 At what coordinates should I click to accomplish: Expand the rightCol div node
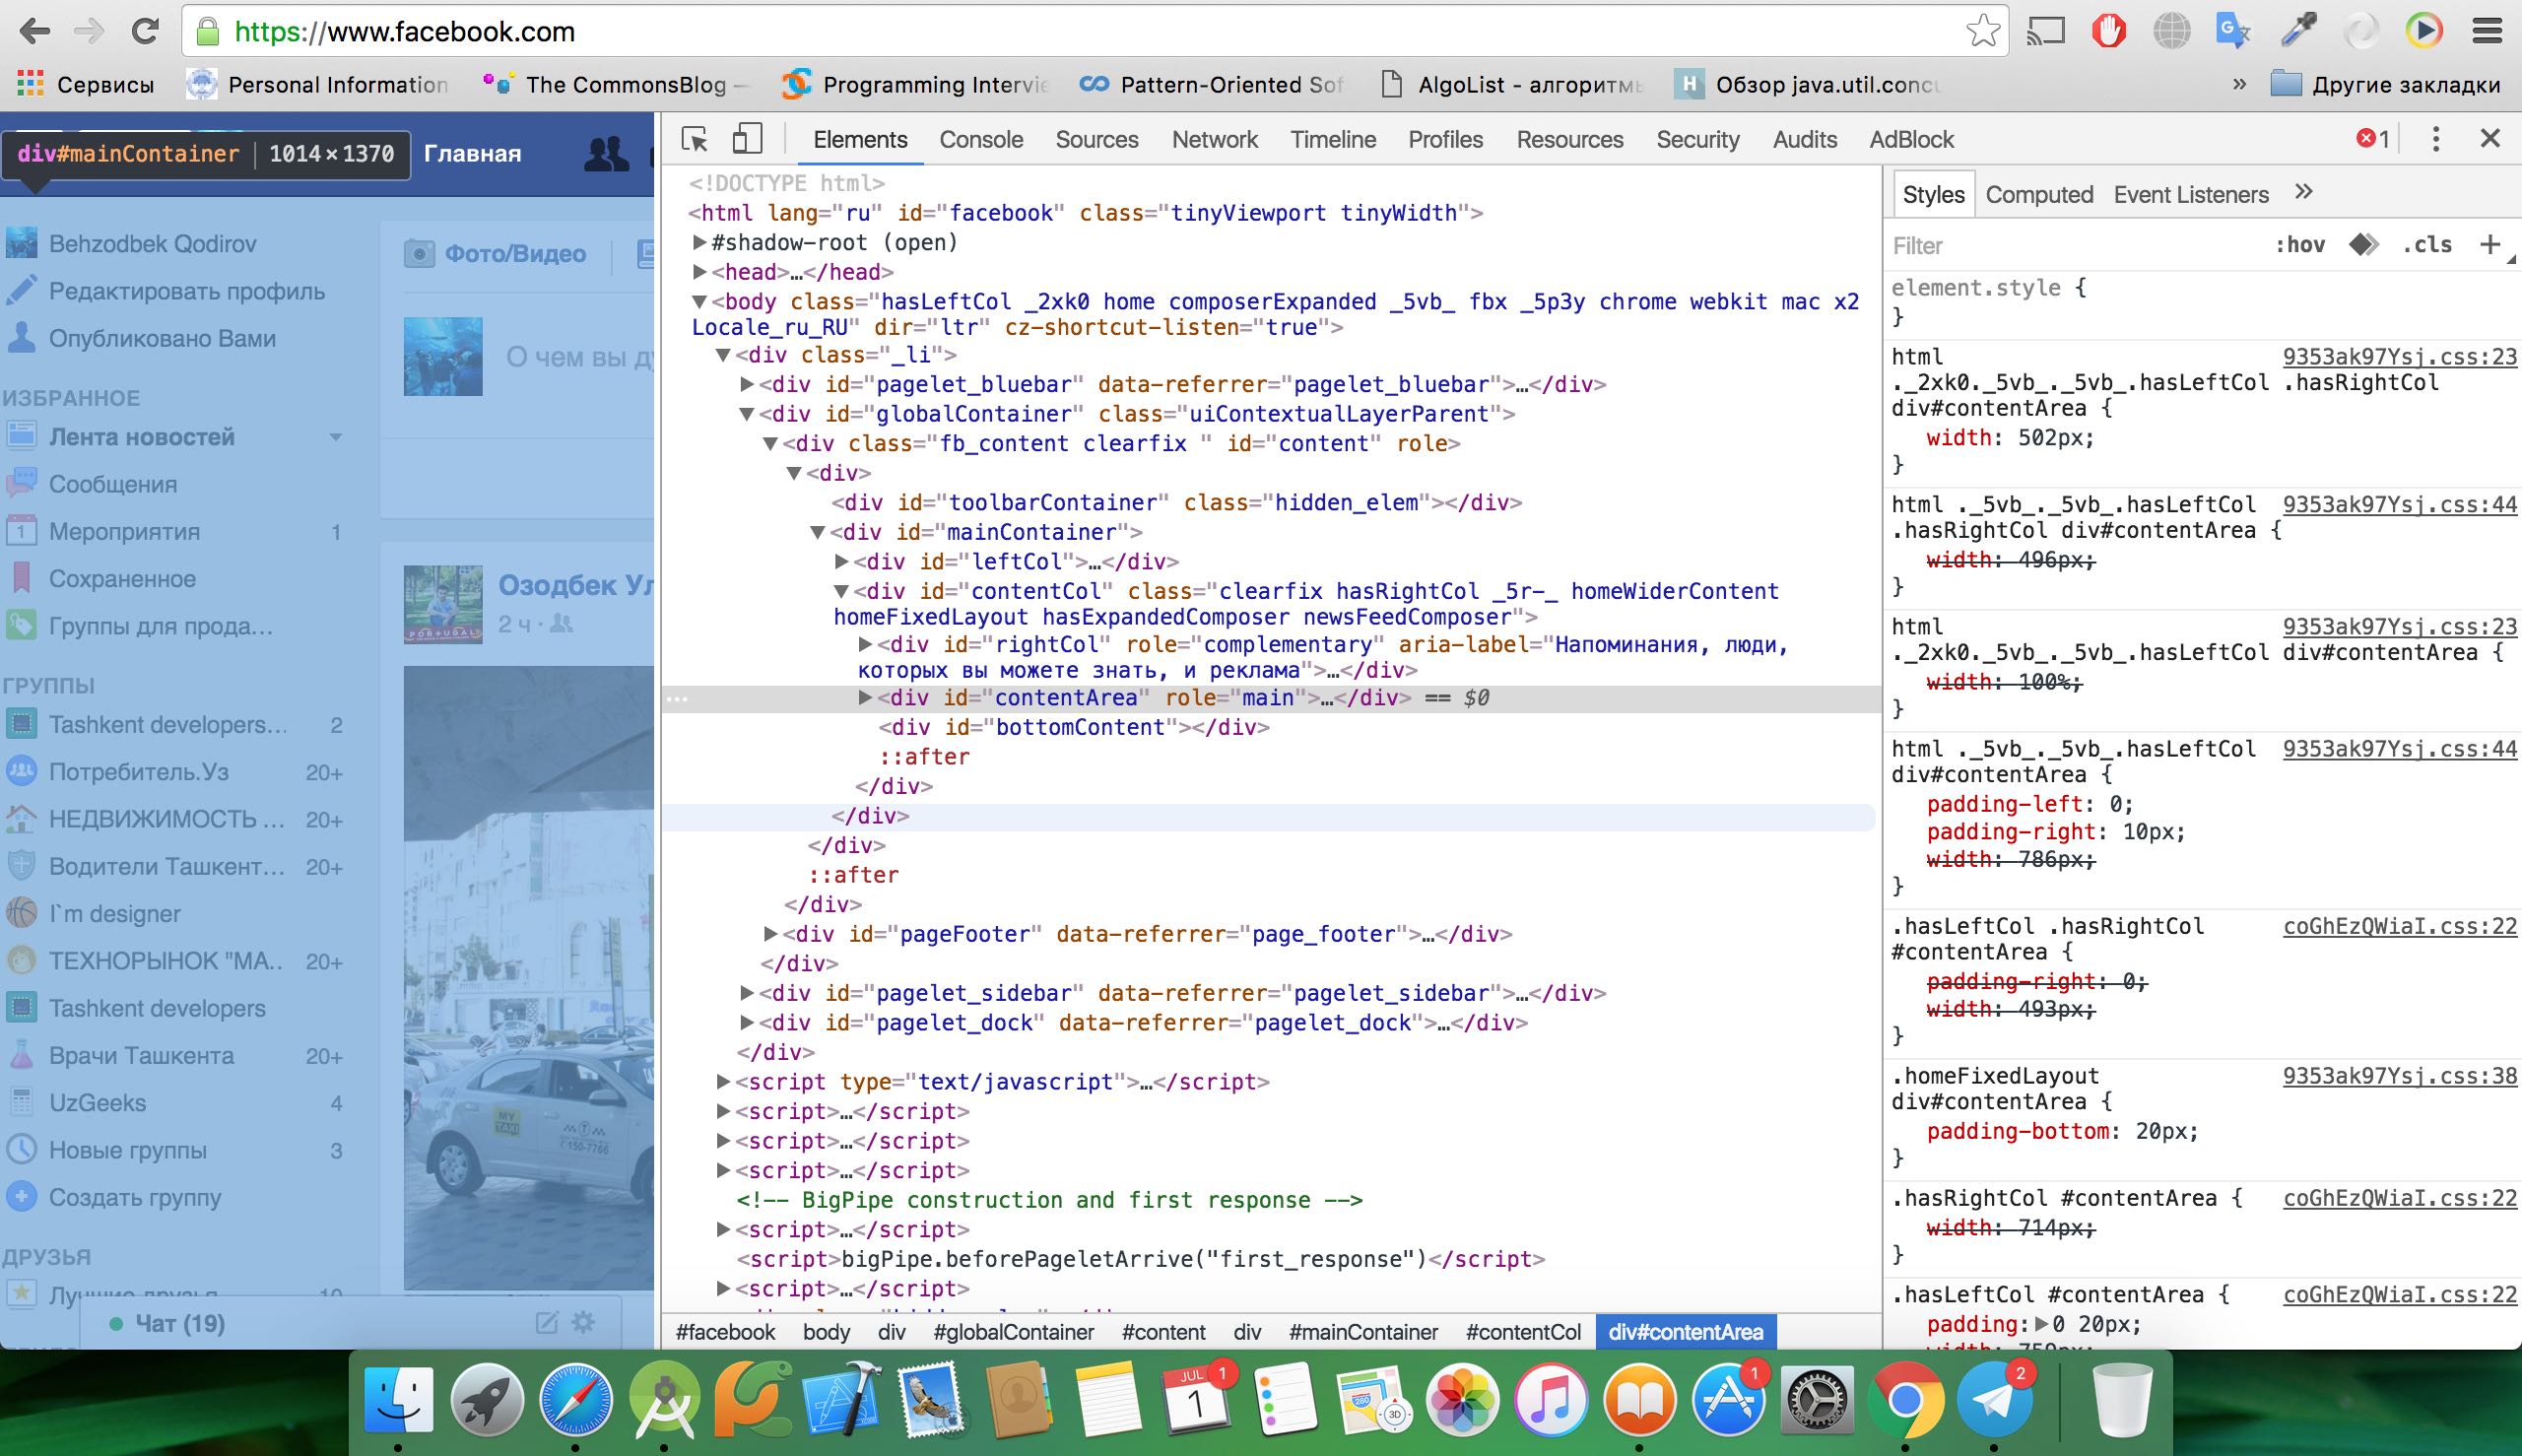coord(866,645)
